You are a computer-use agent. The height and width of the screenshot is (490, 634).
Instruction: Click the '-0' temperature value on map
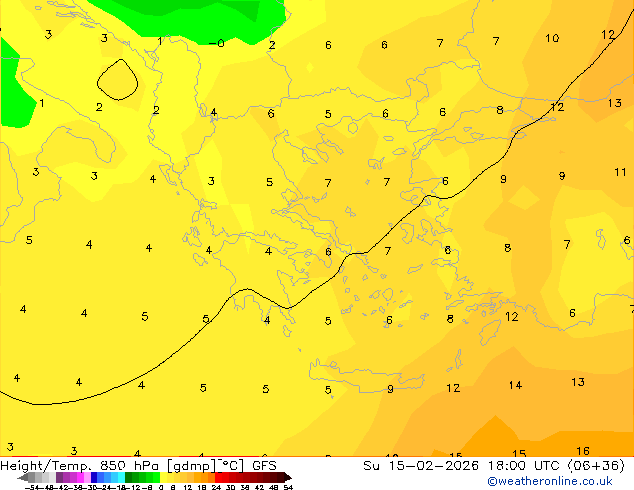pos(217,43)
